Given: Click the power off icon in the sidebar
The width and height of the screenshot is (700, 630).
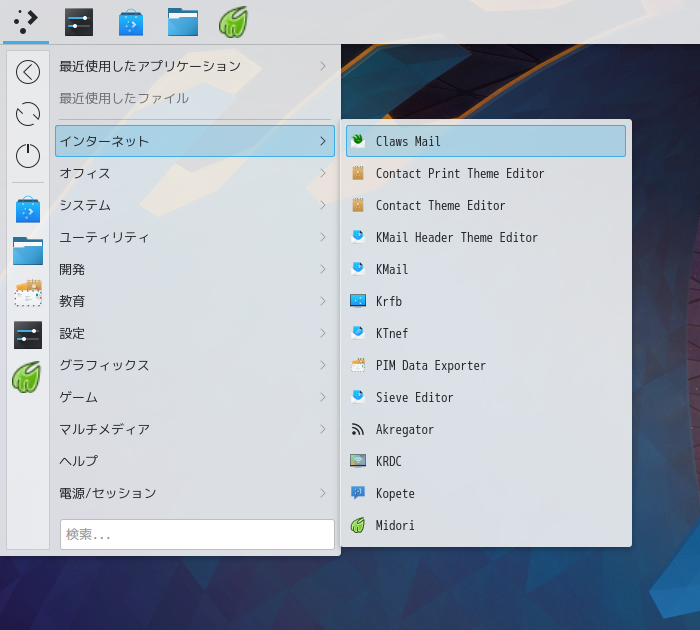Looking at the screenshot, I should point(28,155).
